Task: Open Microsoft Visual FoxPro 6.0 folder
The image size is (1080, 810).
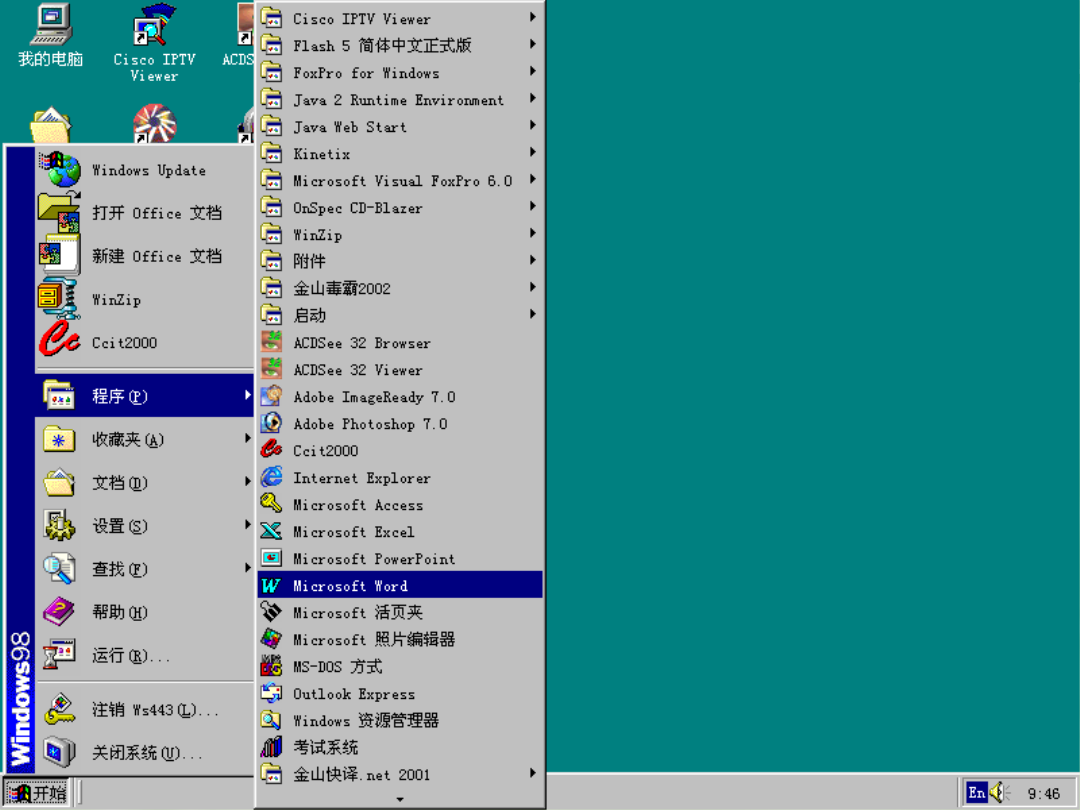Action: pos(399,180)
